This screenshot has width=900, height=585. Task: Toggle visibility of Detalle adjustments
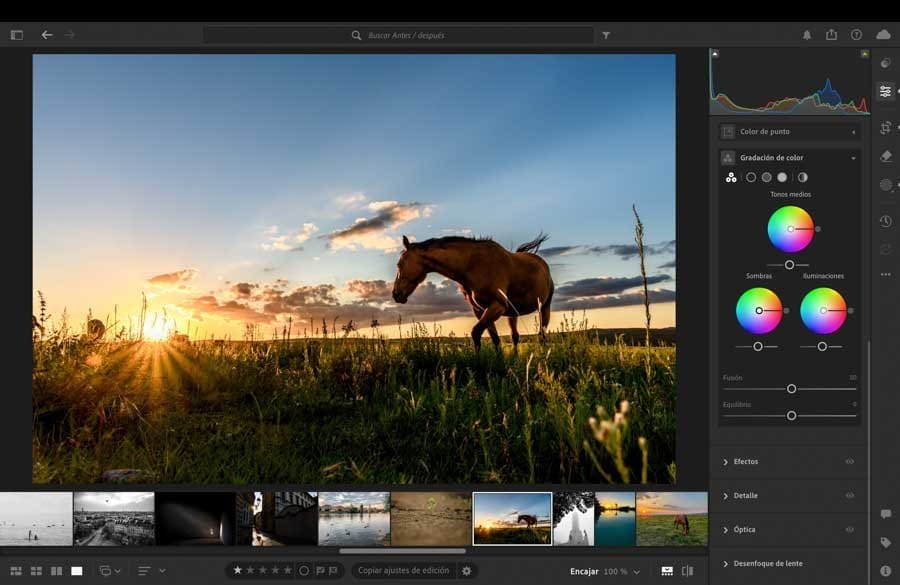pos(849,496)
